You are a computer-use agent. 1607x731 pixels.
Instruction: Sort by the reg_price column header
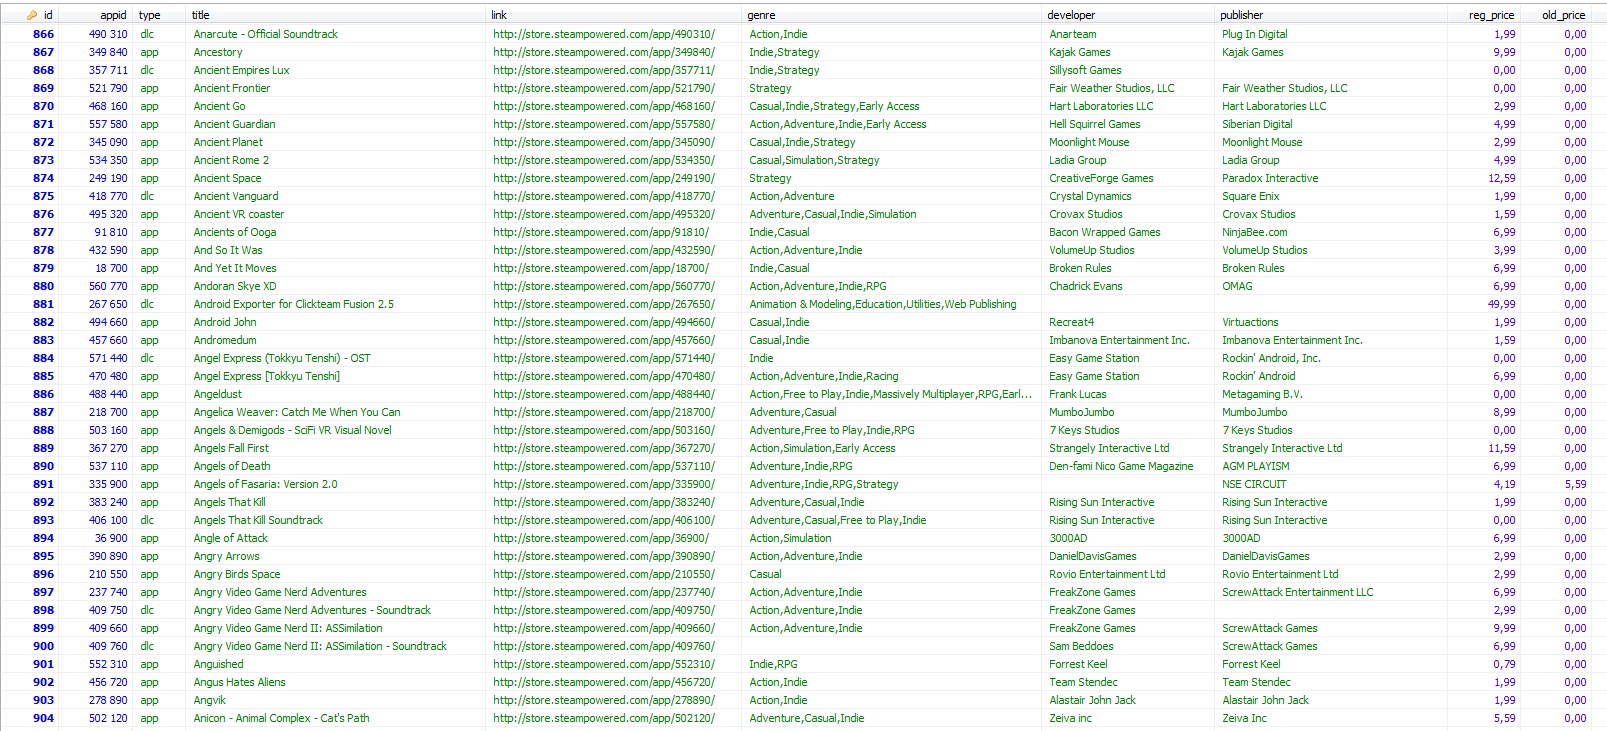[1491, 15]
